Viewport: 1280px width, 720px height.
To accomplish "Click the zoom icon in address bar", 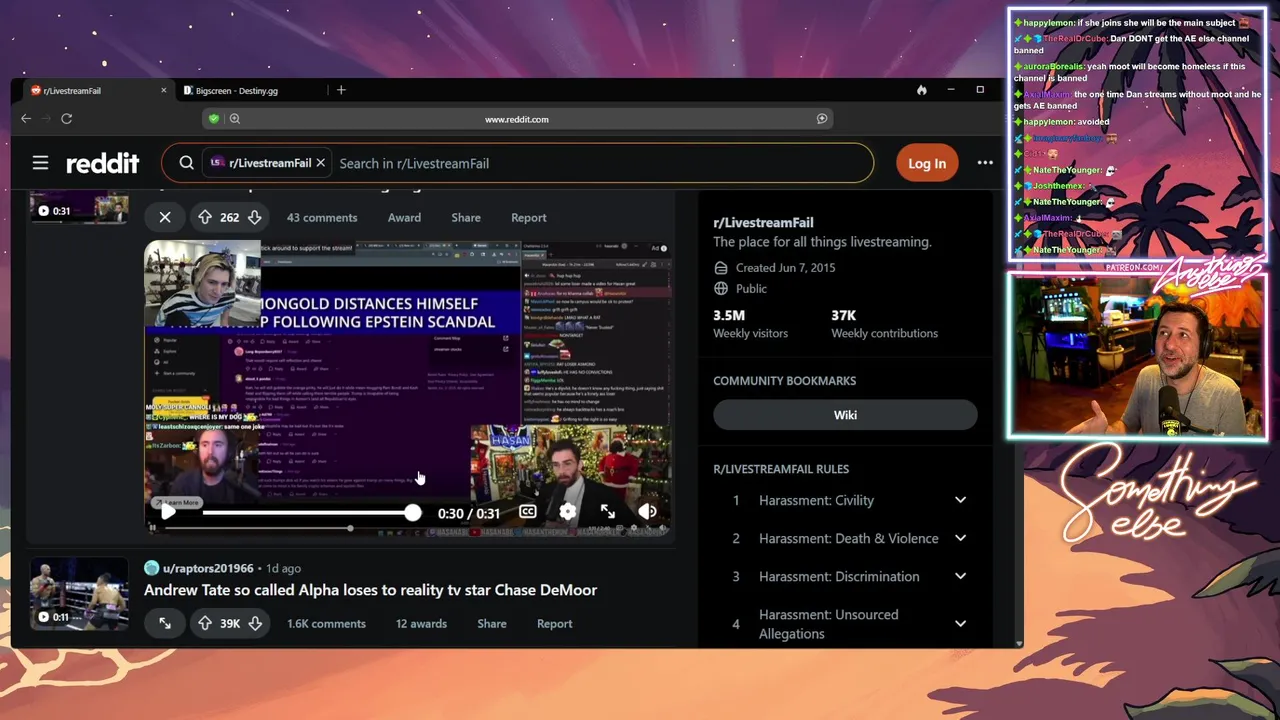I will tap(234, 119).
